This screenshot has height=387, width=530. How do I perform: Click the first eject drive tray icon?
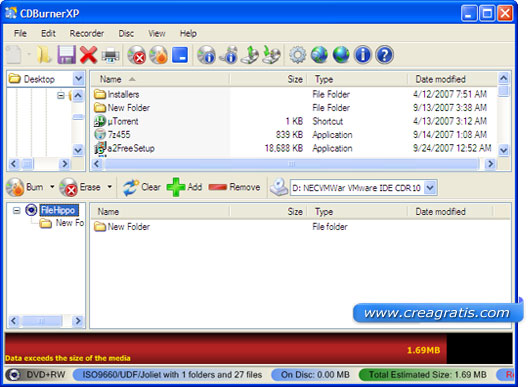tap(250, 55)
